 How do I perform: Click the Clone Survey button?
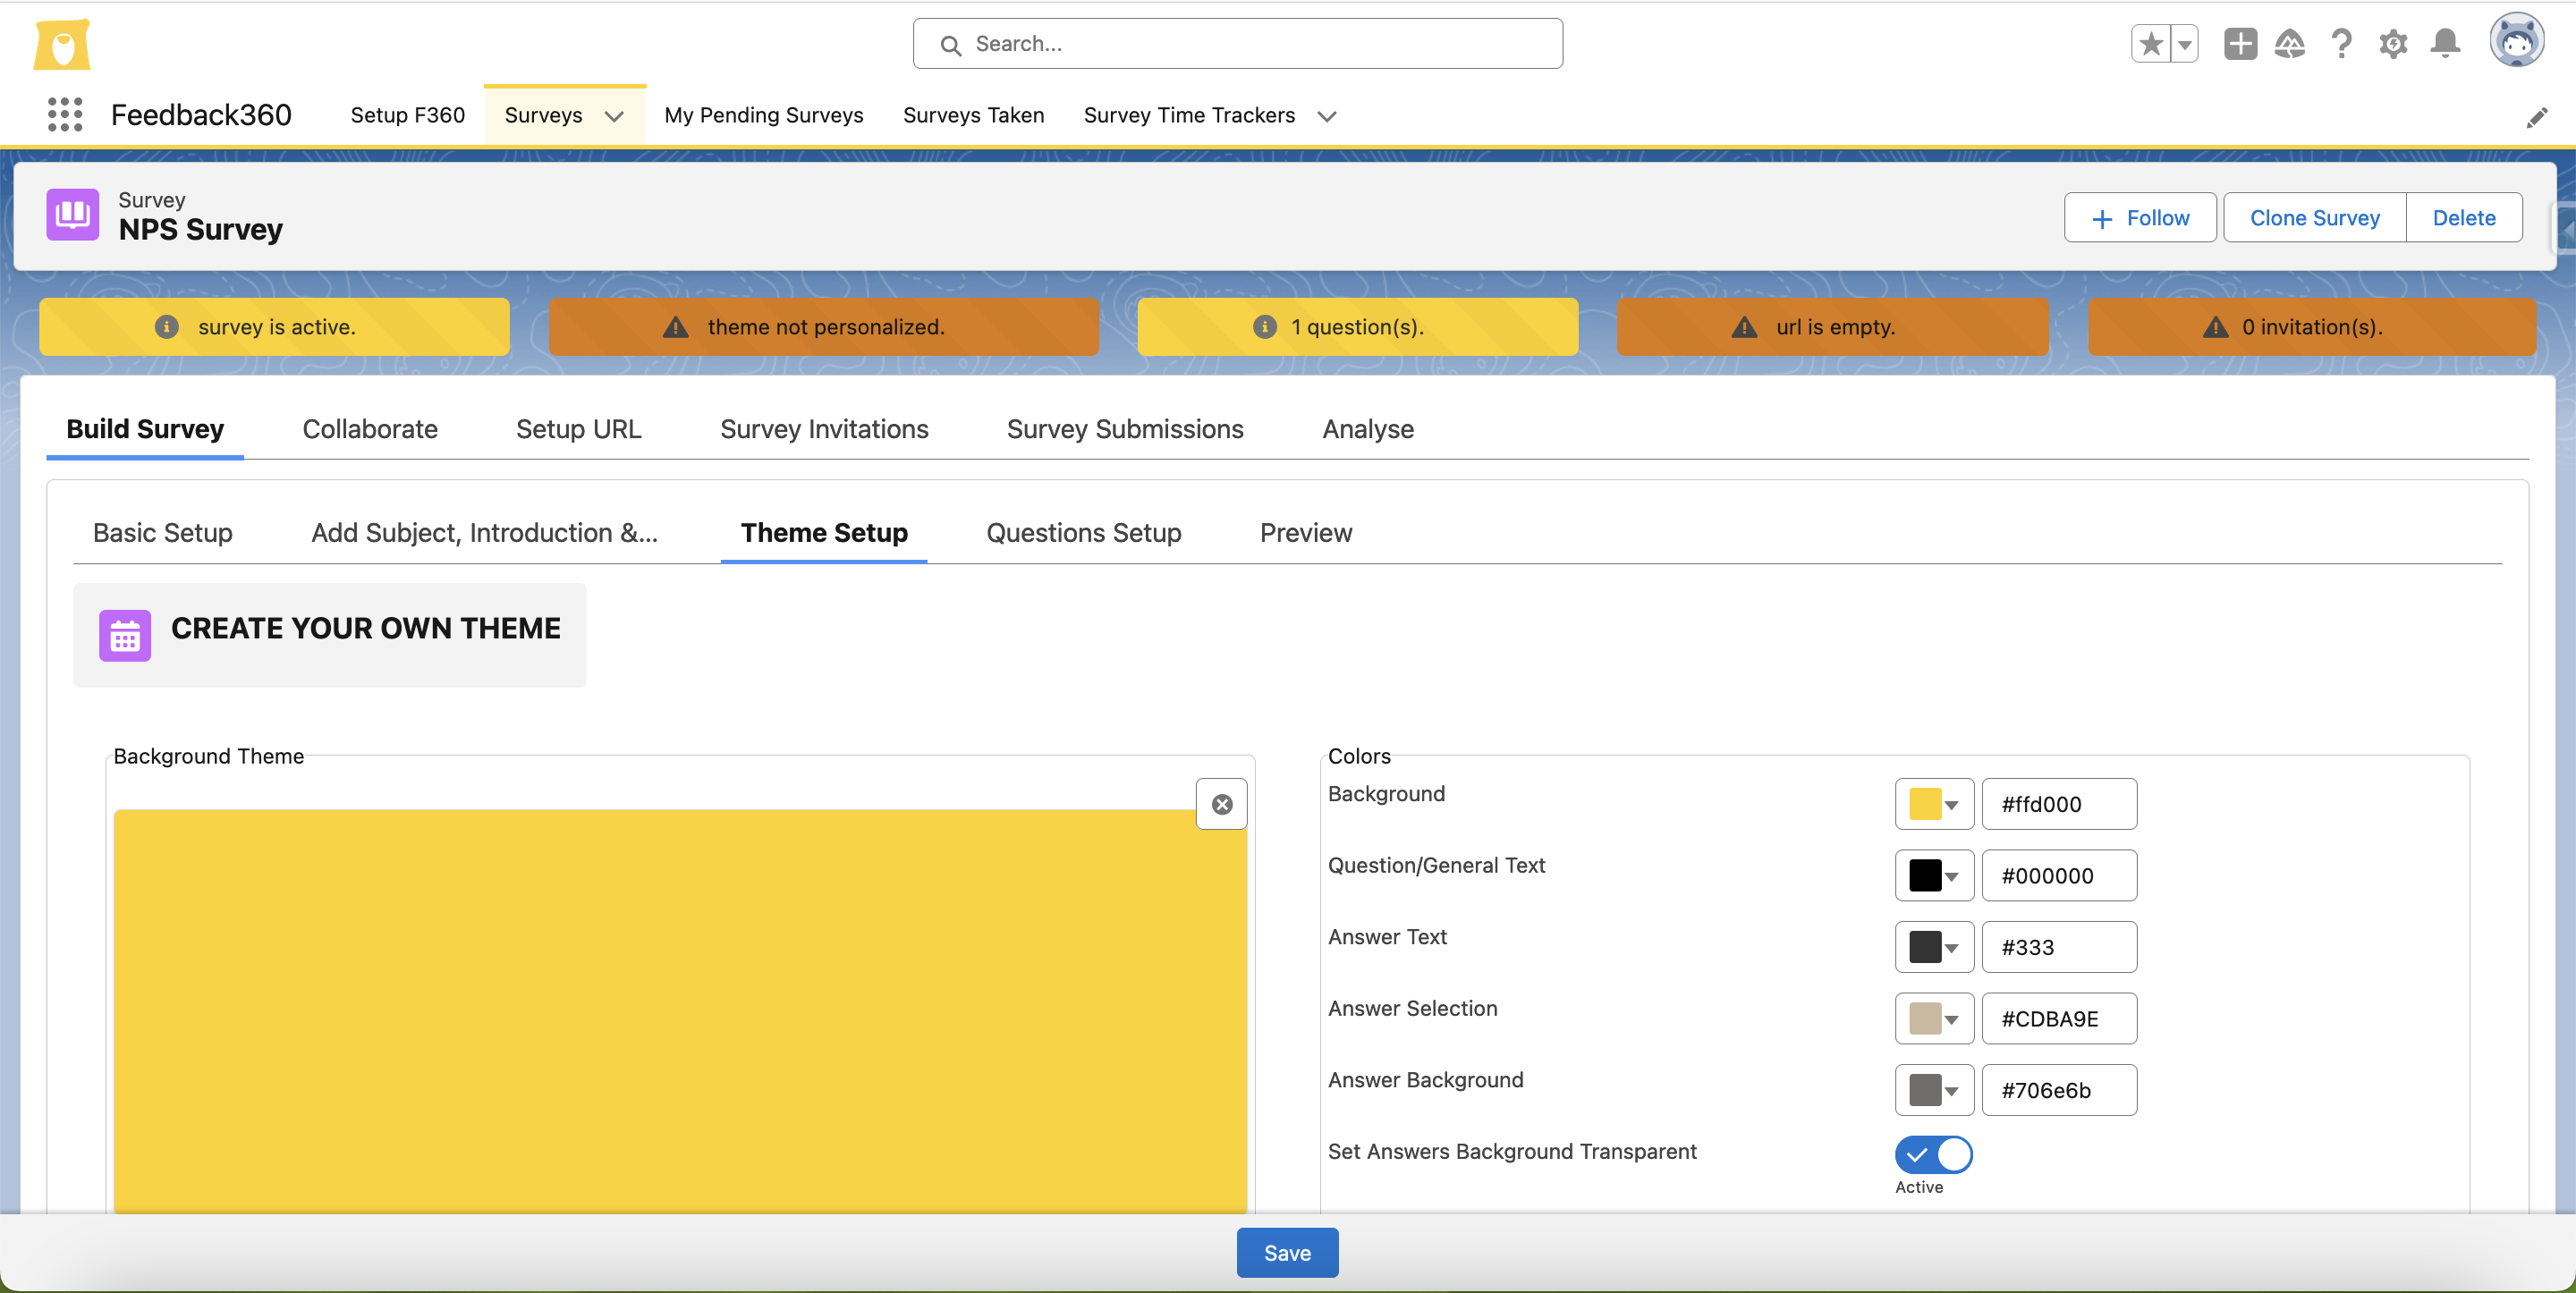(2314, 218)
